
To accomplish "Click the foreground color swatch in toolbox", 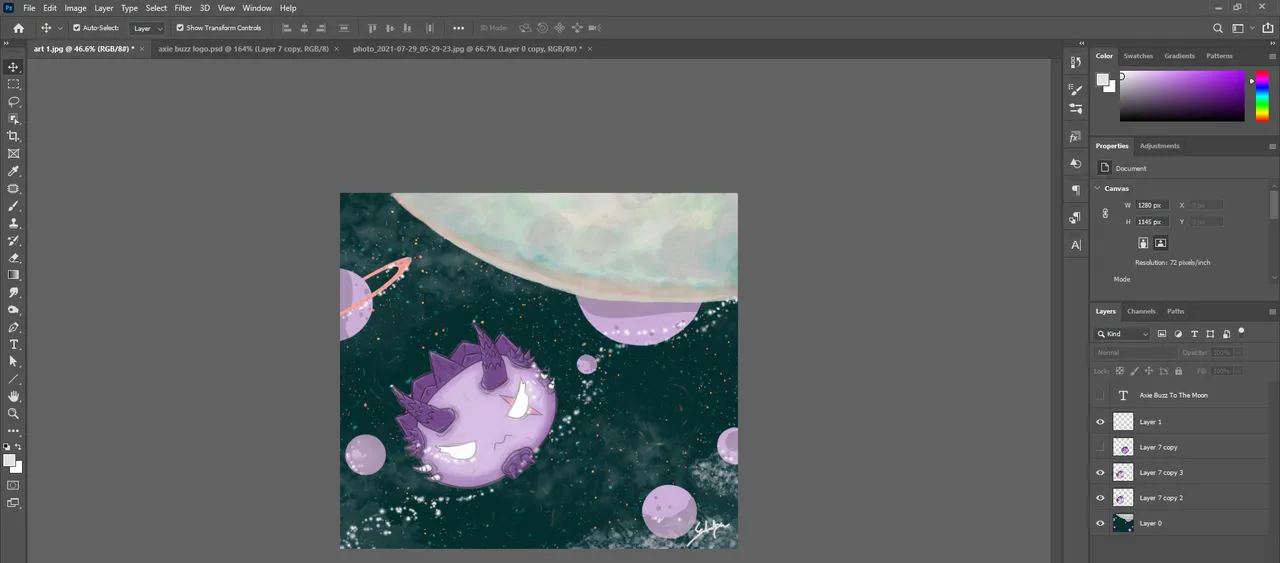I will [x=10, y=461].
